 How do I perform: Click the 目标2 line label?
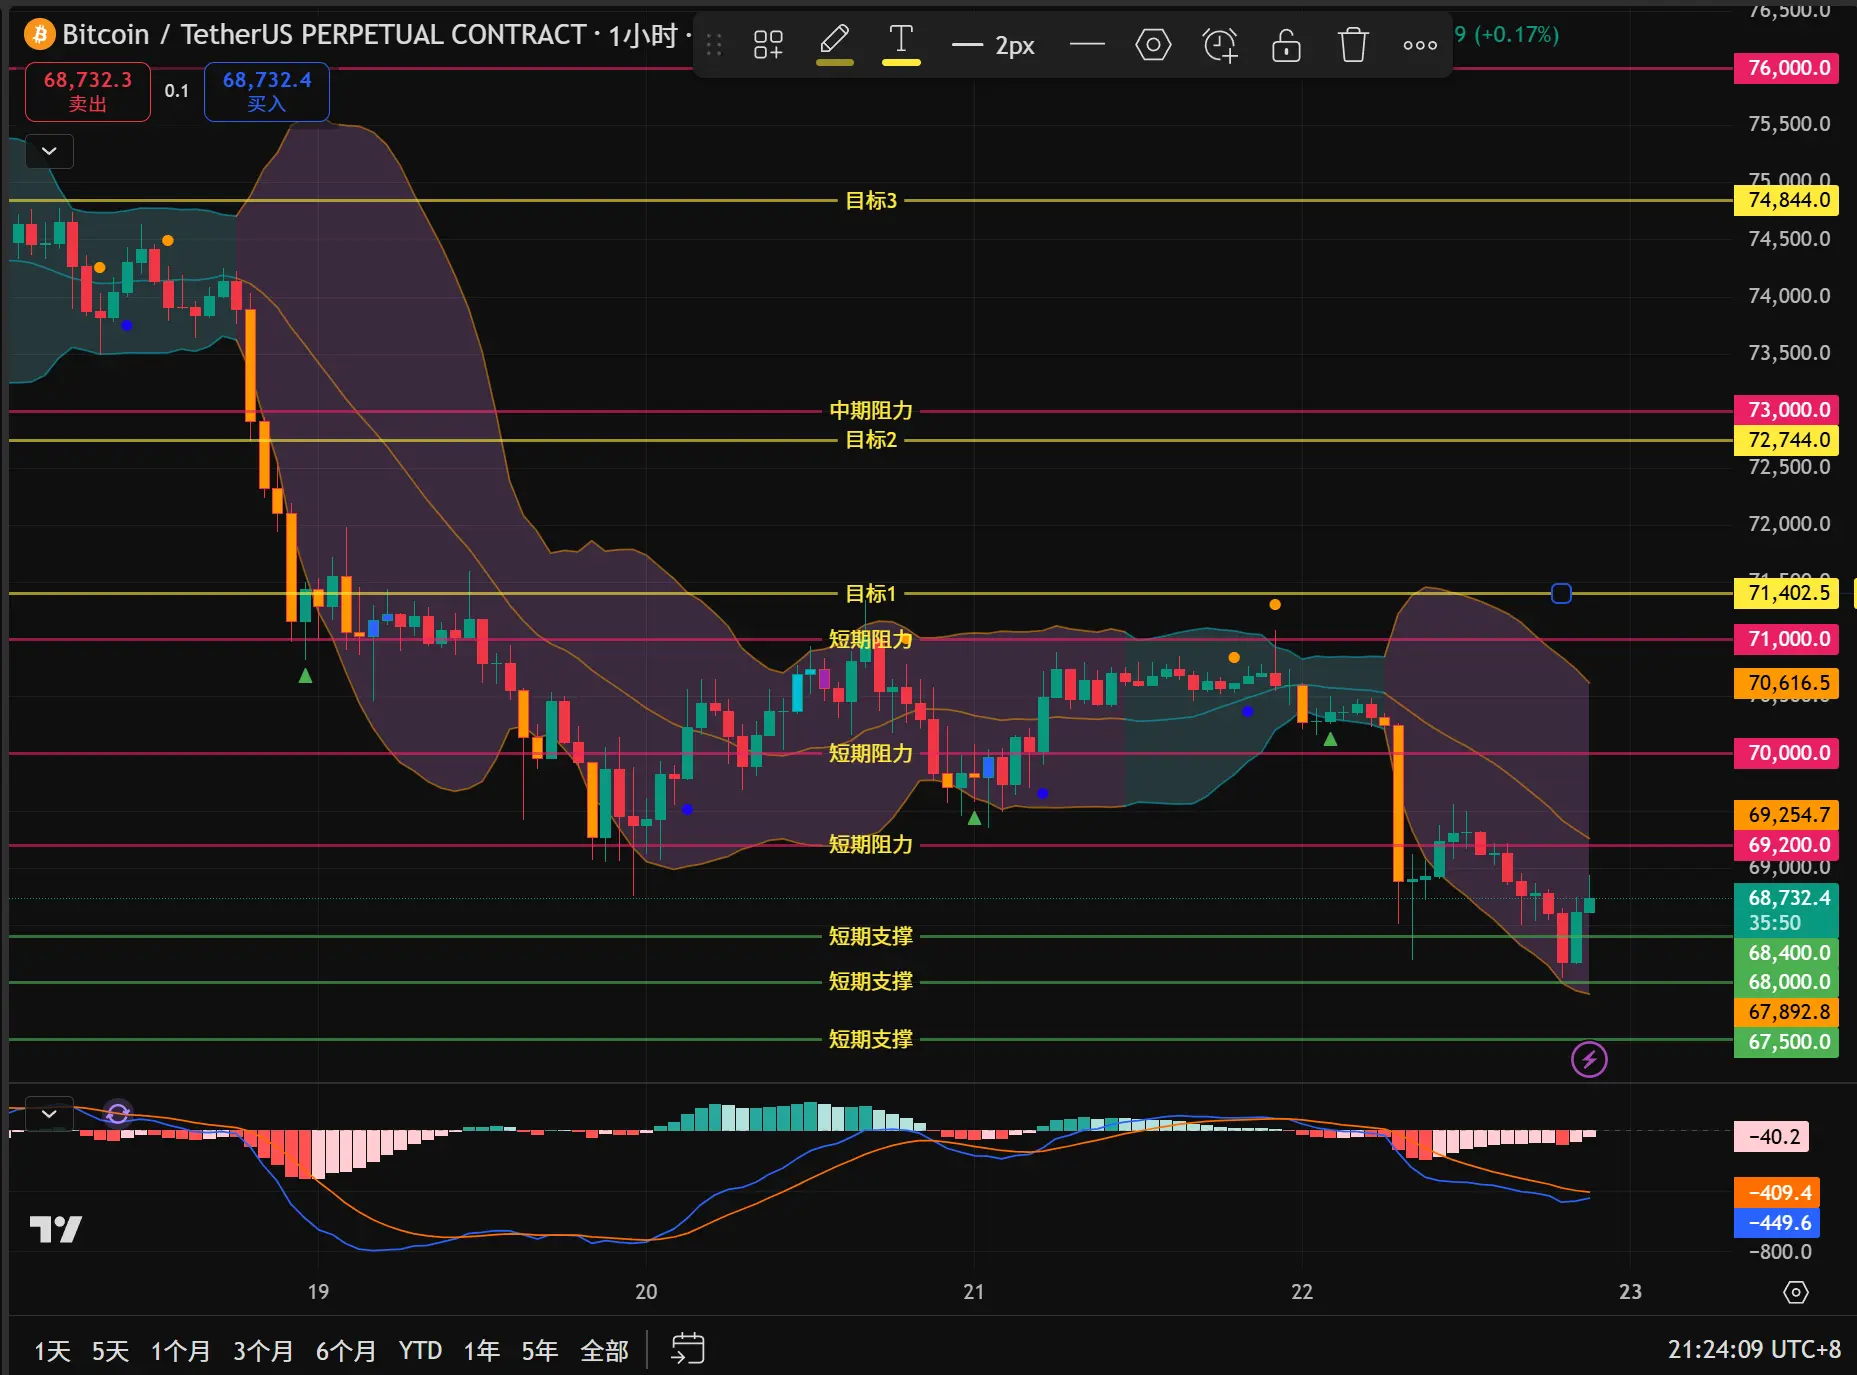pos(871,440)
